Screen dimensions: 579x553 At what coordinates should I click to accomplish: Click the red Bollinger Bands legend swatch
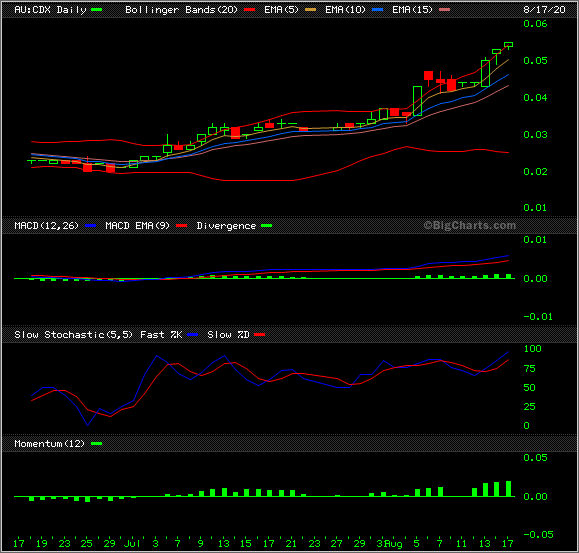click(x=250, y=10)
